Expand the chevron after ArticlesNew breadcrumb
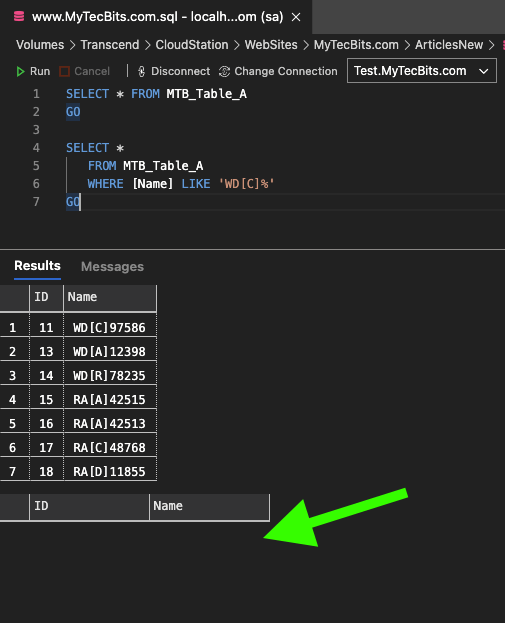This screenshot has height=623, width=505. pyautogui.click(x=492, y=45)
